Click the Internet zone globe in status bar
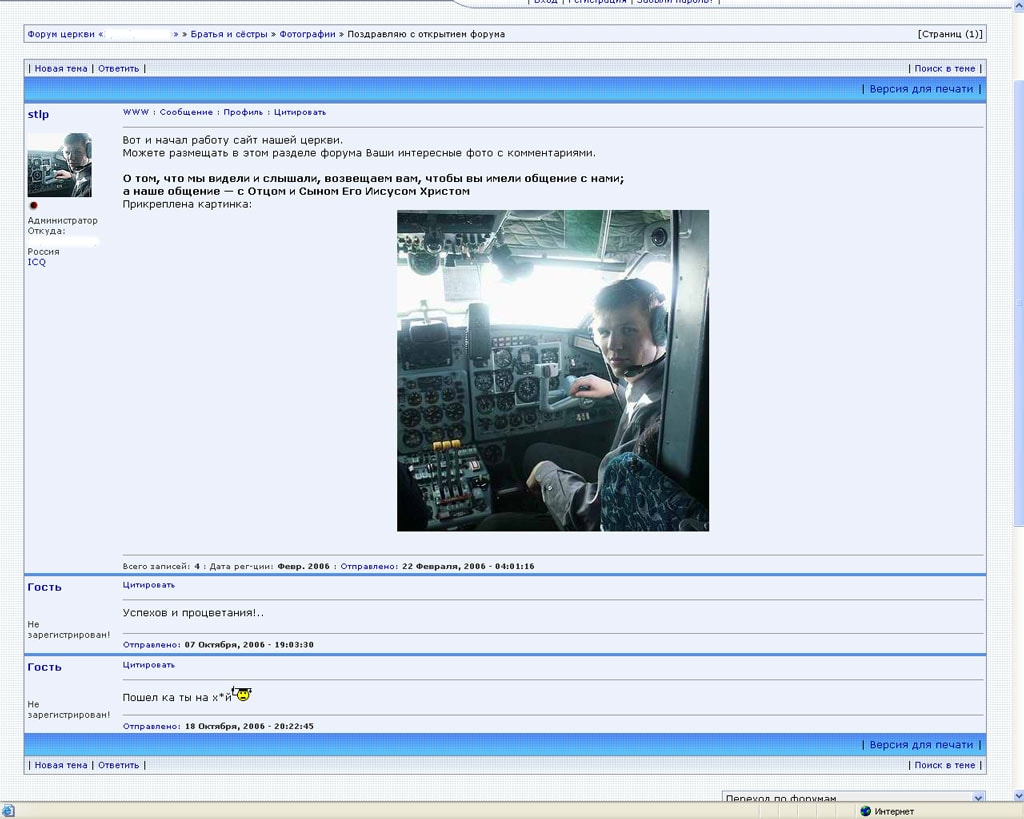Viewport: 1024px width, 819px height. point(866,811)
